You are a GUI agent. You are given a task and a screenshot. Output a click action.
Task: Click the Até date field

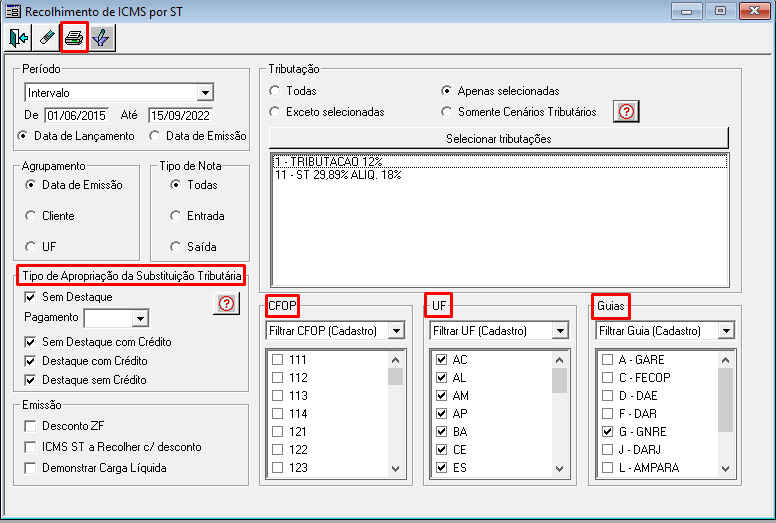(x=180, y=115)
